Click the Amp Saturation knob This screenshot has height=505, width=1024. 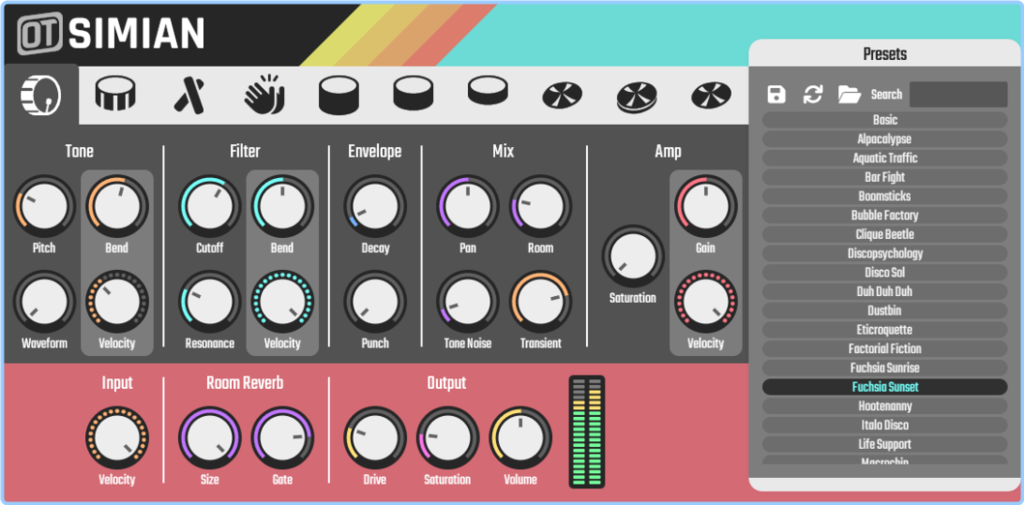coord(633,256)
